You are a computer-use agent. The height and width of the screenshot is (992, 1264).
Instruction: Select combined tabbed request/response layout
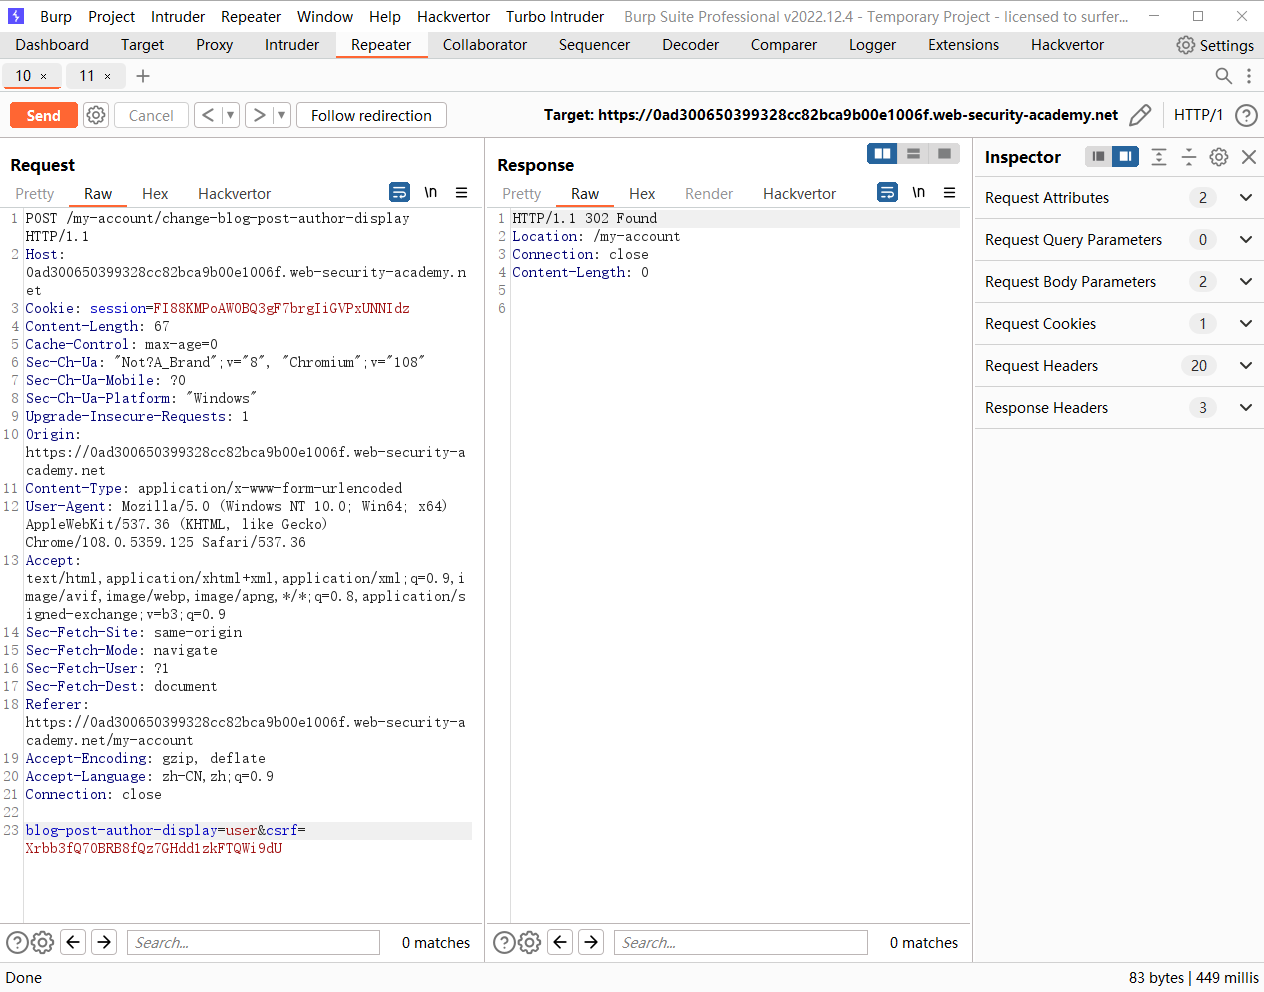tap(944, 153)
